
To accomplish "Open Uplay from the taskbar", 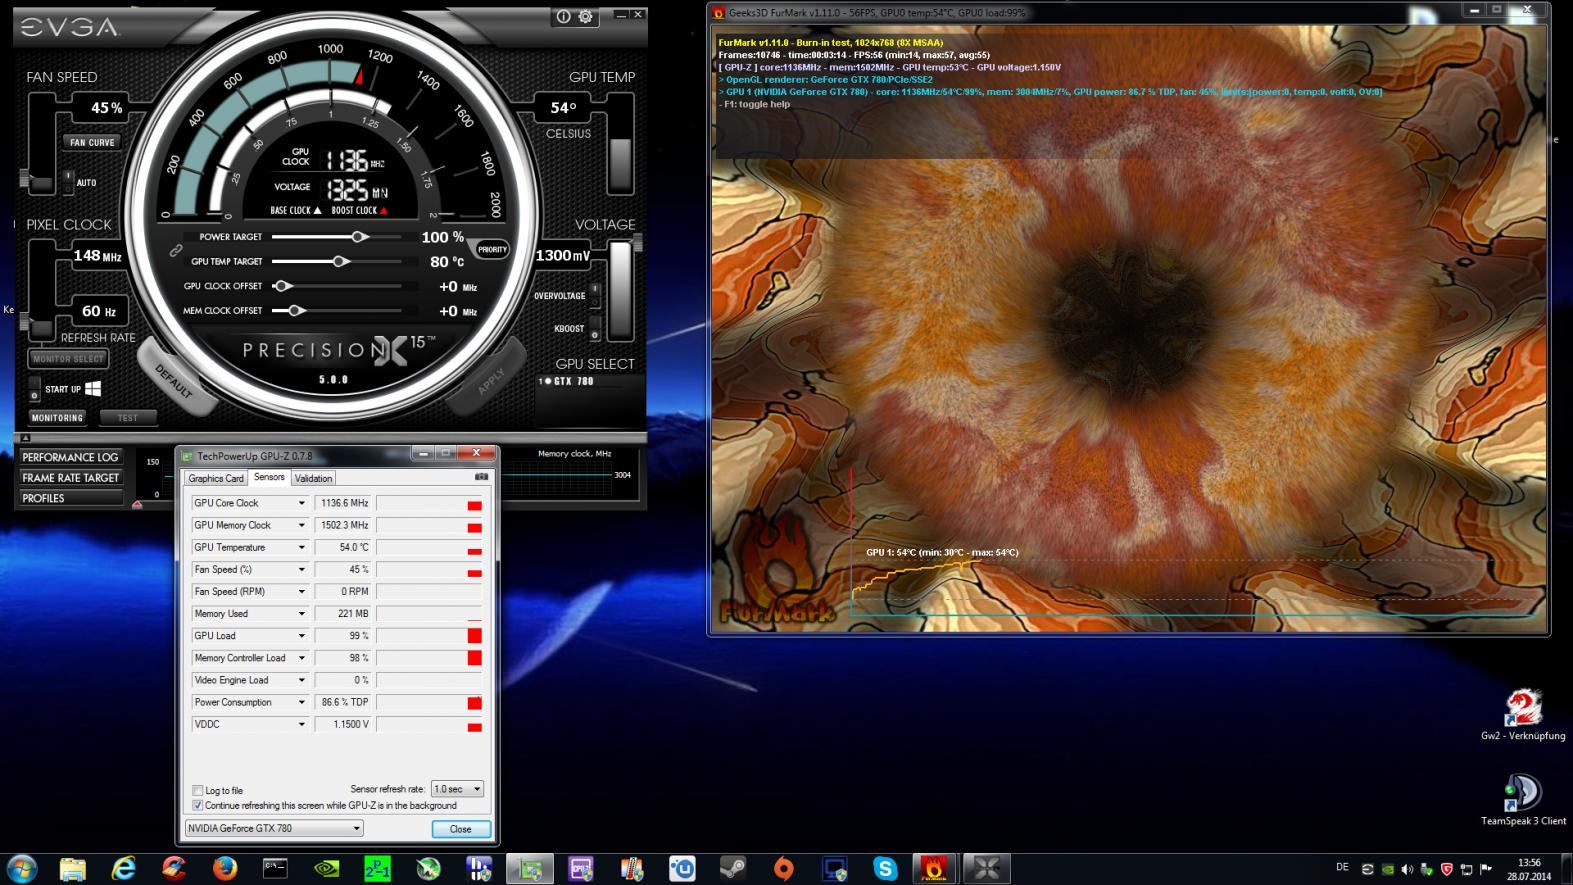I will 682,868.
